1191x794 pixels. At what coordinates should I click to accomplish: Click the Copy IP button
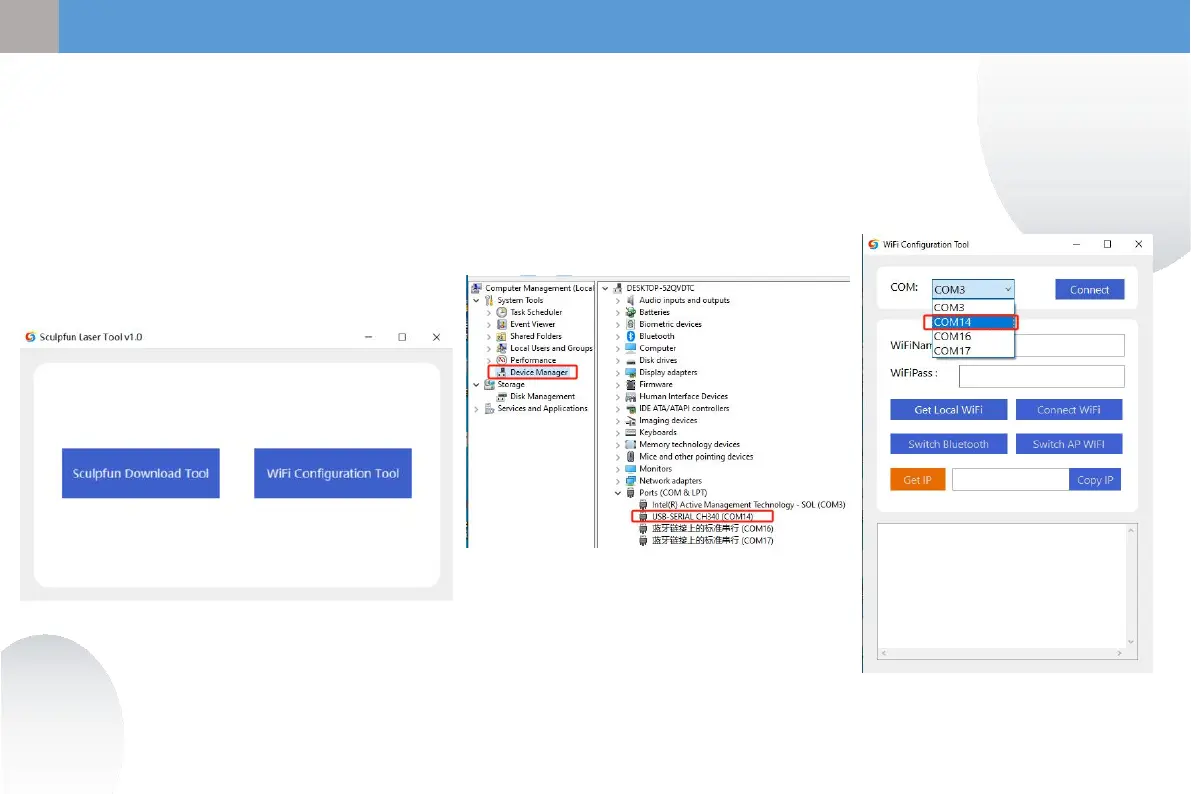(1095, 479)
